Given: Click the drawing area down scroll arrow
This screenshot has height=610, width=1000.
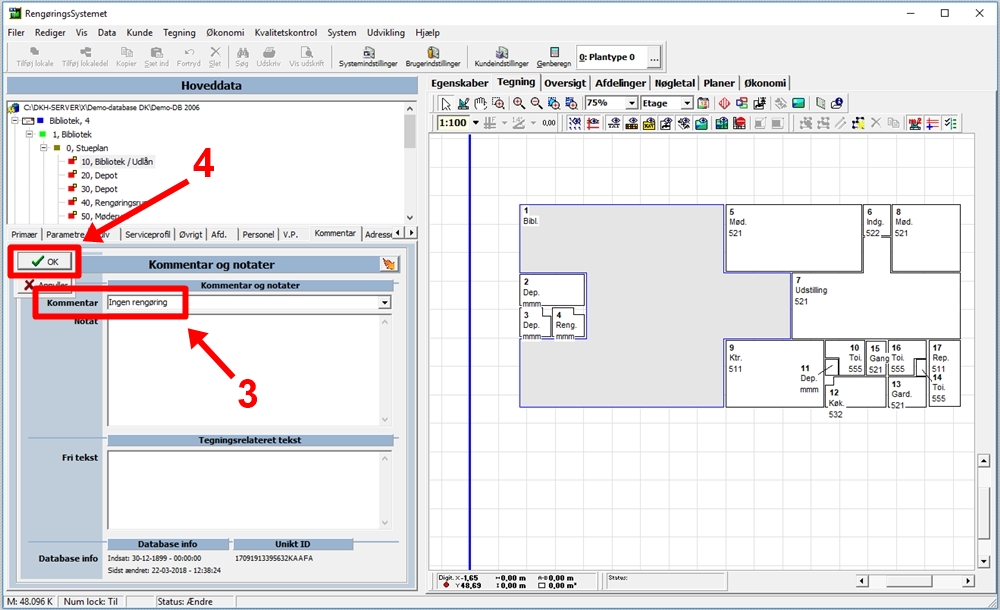Looking at the screenshot, I should click(983, 562).
